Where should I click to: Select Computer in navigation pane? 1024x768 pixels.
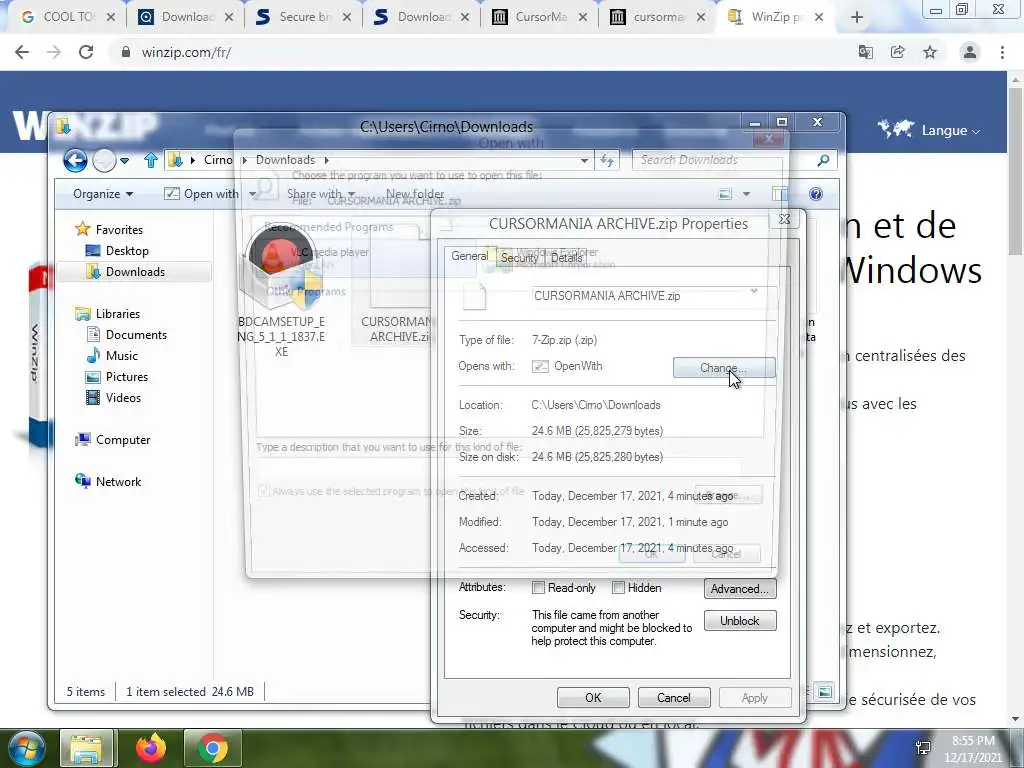click(123, 440)
